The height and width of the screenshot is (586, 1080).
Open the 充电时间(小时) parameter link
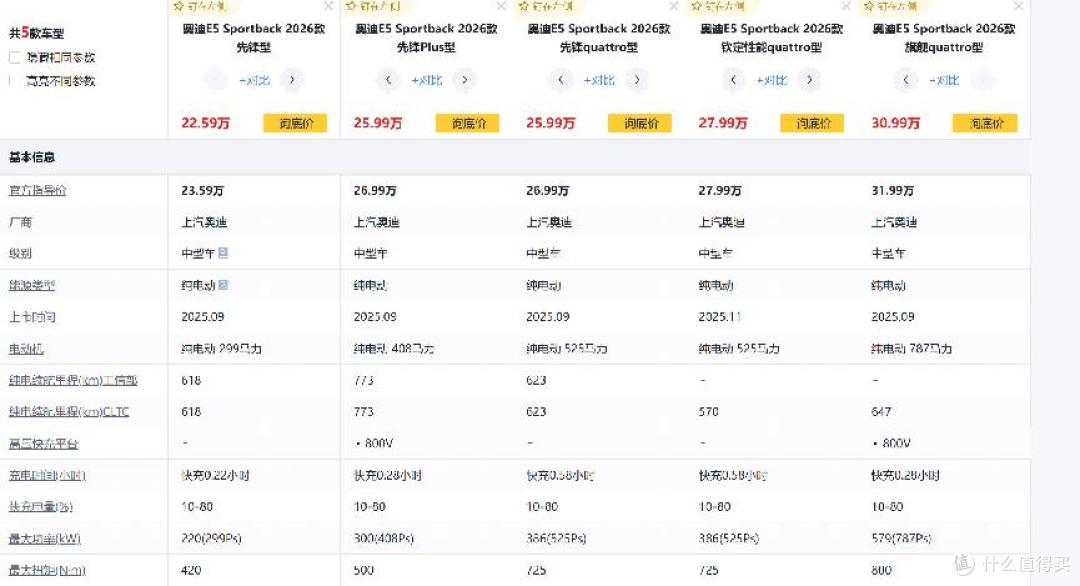coord(47,476)
